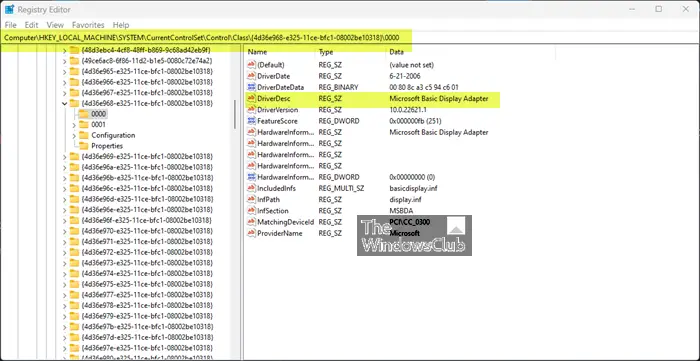Click the "basicdisplay.inf" data value

(x=413, y=188)
